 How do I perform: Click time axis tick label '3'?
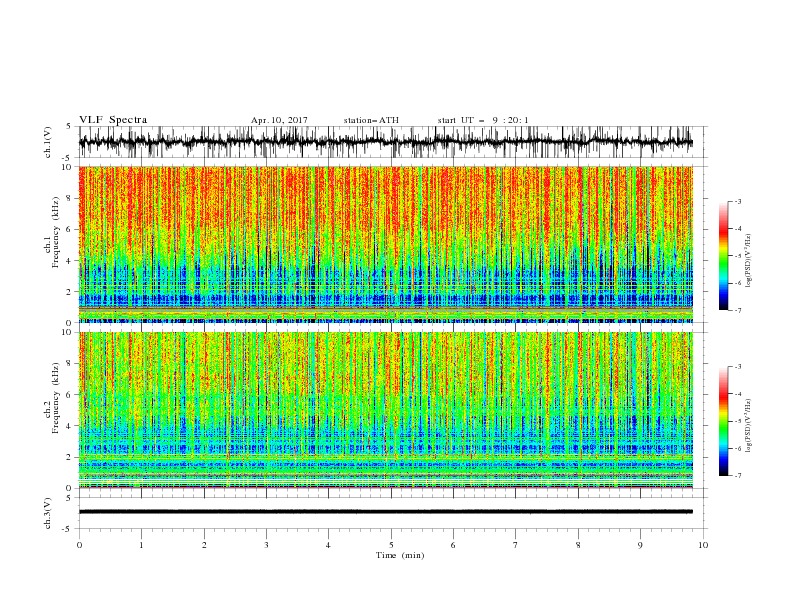(266, 545)
